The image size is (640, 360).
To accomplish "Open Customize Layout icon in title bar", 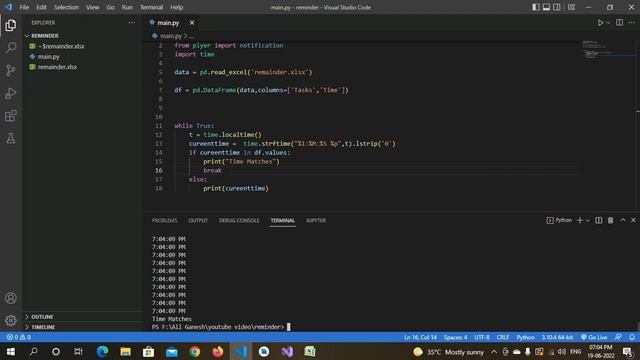I will (x=571, y=7).
